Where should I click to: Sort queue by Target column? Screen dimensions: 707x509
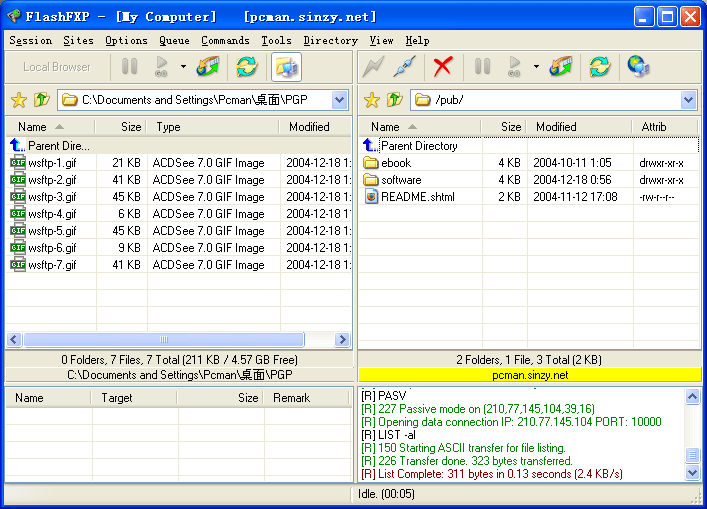coord(134,398)
